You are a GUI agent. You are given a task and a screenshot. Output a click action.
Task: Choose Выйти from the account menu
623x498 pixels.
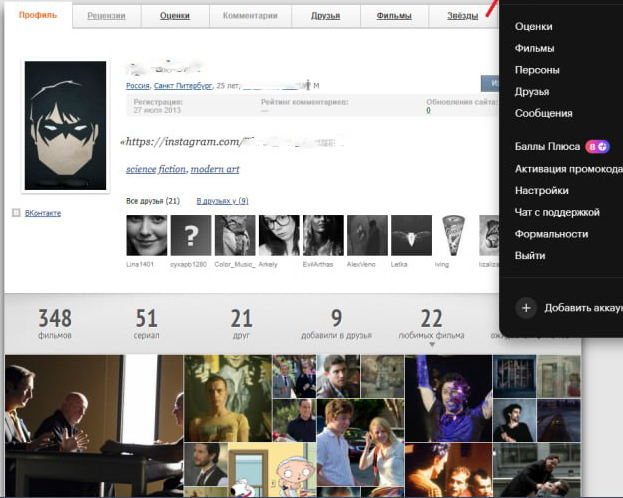[530, 256]
